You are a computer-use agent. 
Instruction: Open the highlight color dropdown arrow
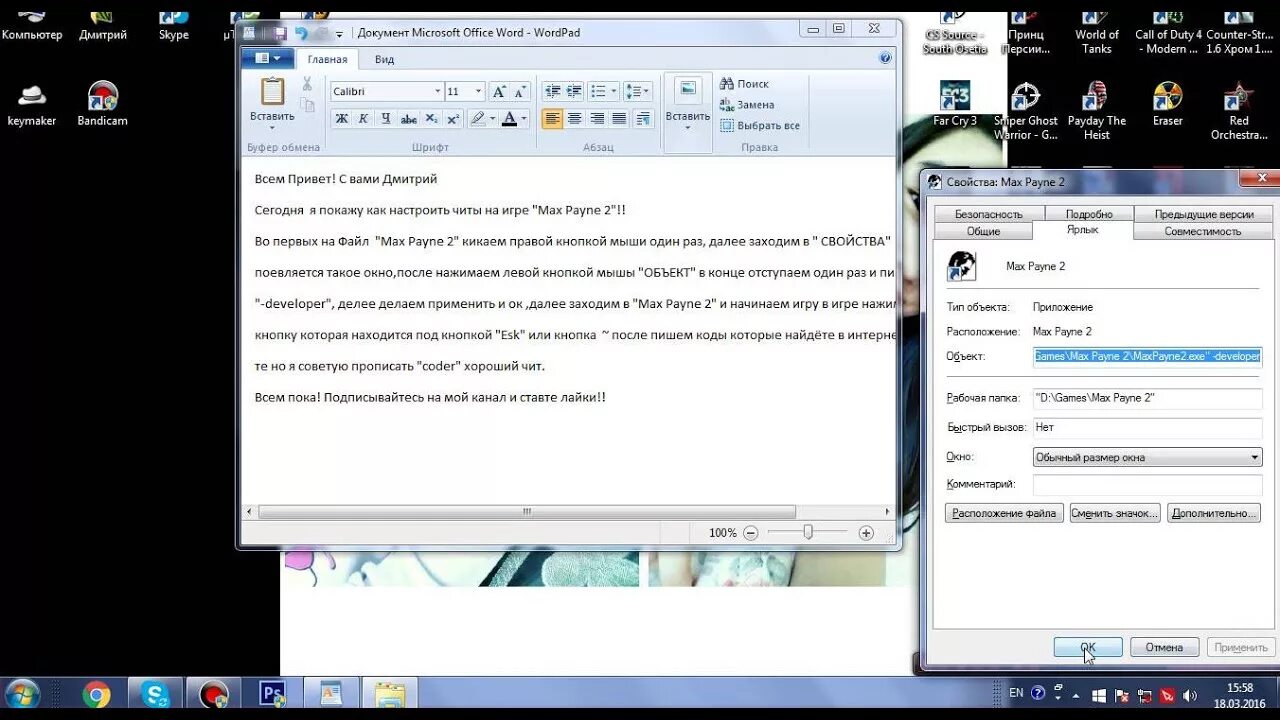tap(492, 118)
